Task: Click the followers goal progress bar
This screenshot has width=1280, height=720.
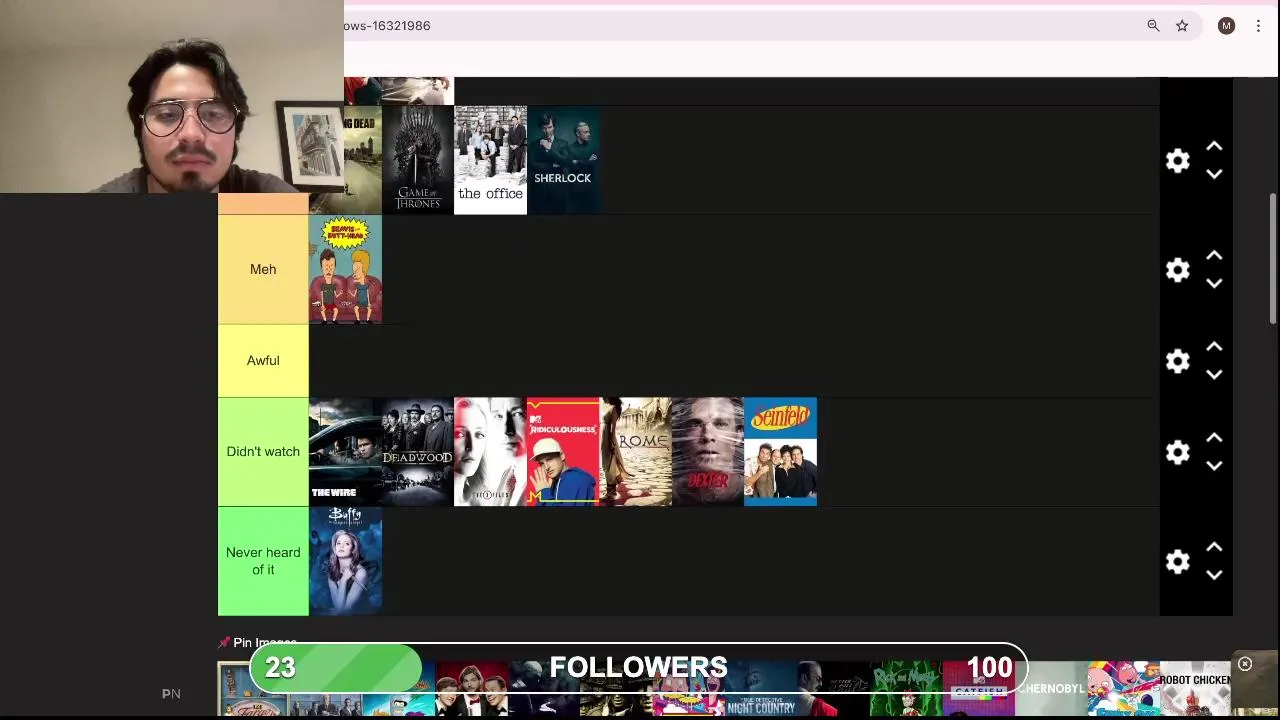Action: [638, 668]
